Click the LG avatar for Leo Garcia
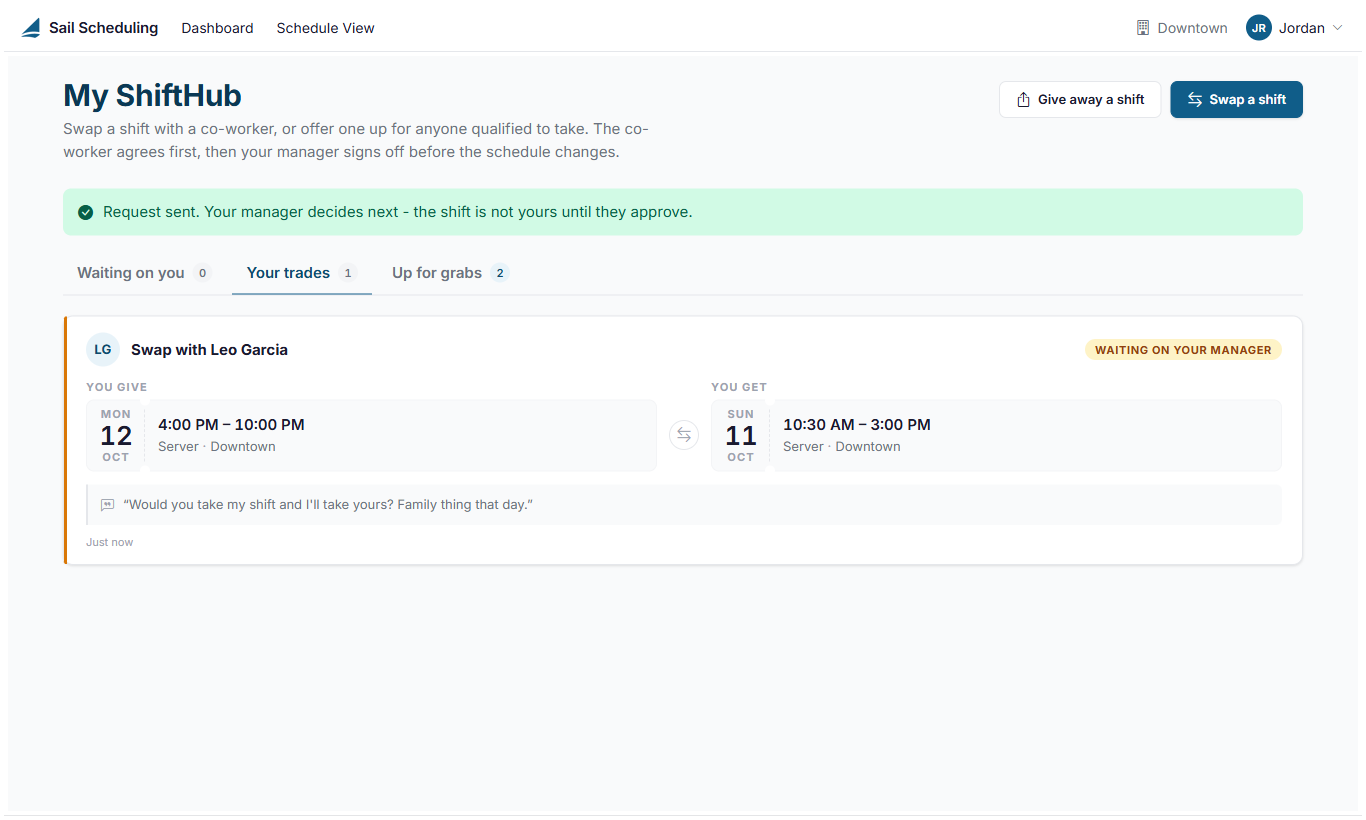 (x=103, y=350)
